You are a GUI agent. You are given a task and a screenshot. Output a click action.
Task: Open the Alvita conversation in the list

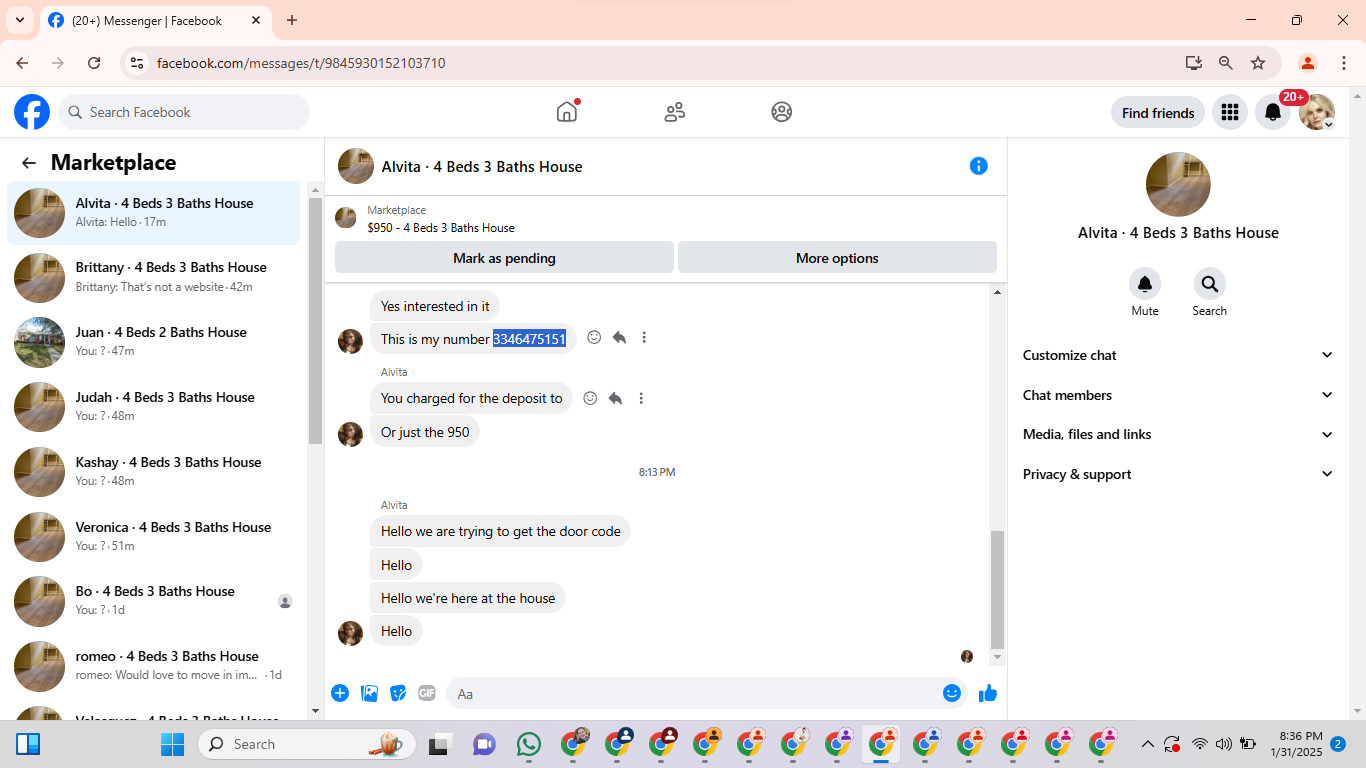[x=154, y=213]
